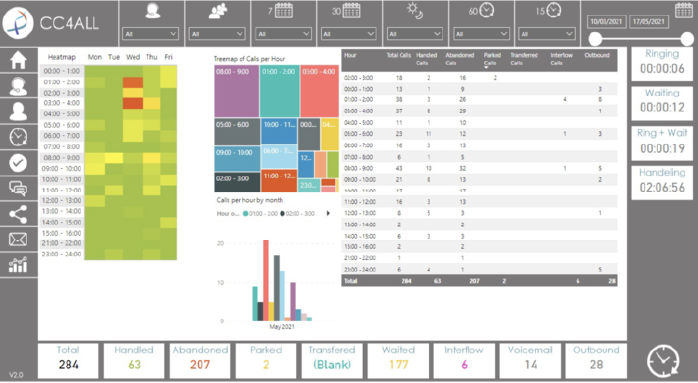698x383 pixels.
Task: Click the legend next arrow in Calls per hour chart
Action: (329, 213)
